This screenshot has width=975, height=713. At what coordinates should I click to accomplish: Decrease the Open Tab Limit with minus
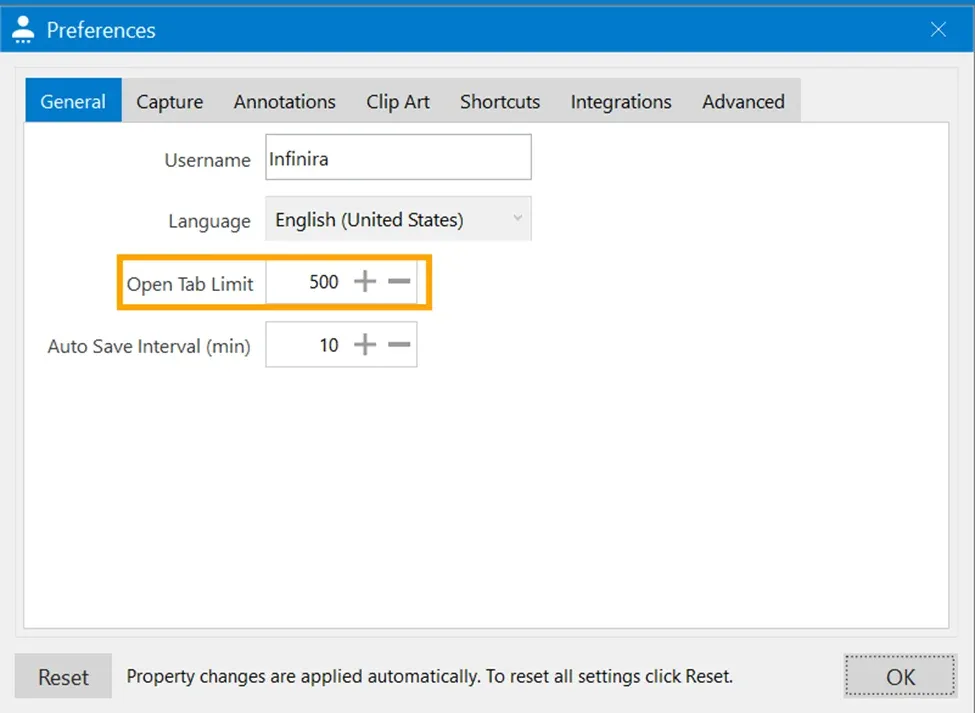coord(399,282)
